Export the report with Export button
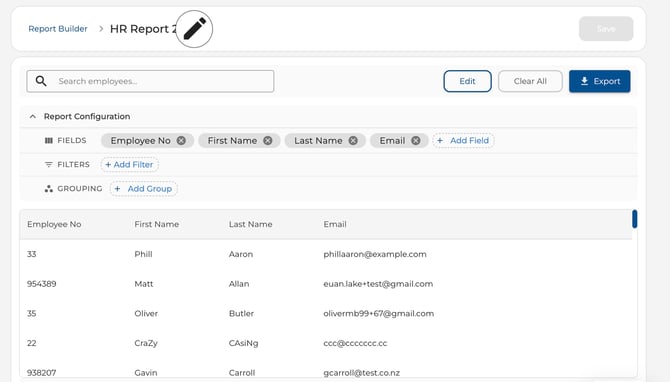The height and width of the screenshot is (382, 670). [599, 81]
